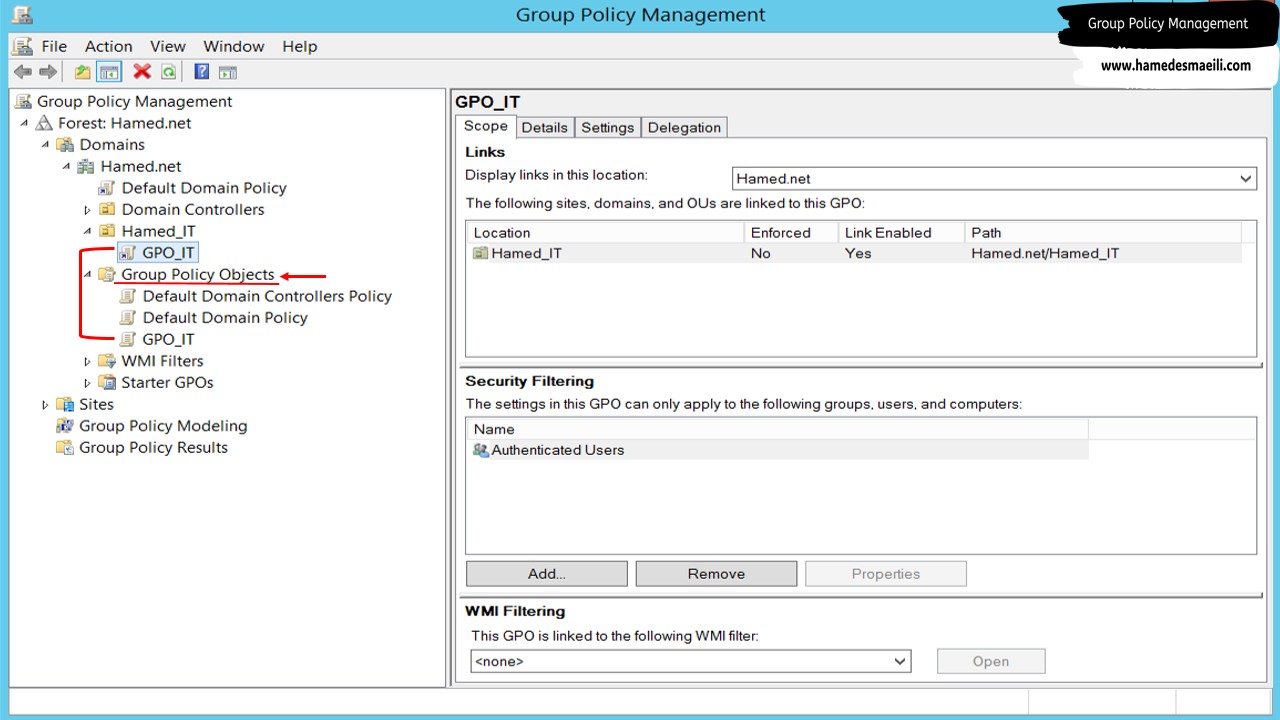The image size is (1280, 720).
Task: Click the Open button beside WMI filter
Action: [x=991, y=661]
